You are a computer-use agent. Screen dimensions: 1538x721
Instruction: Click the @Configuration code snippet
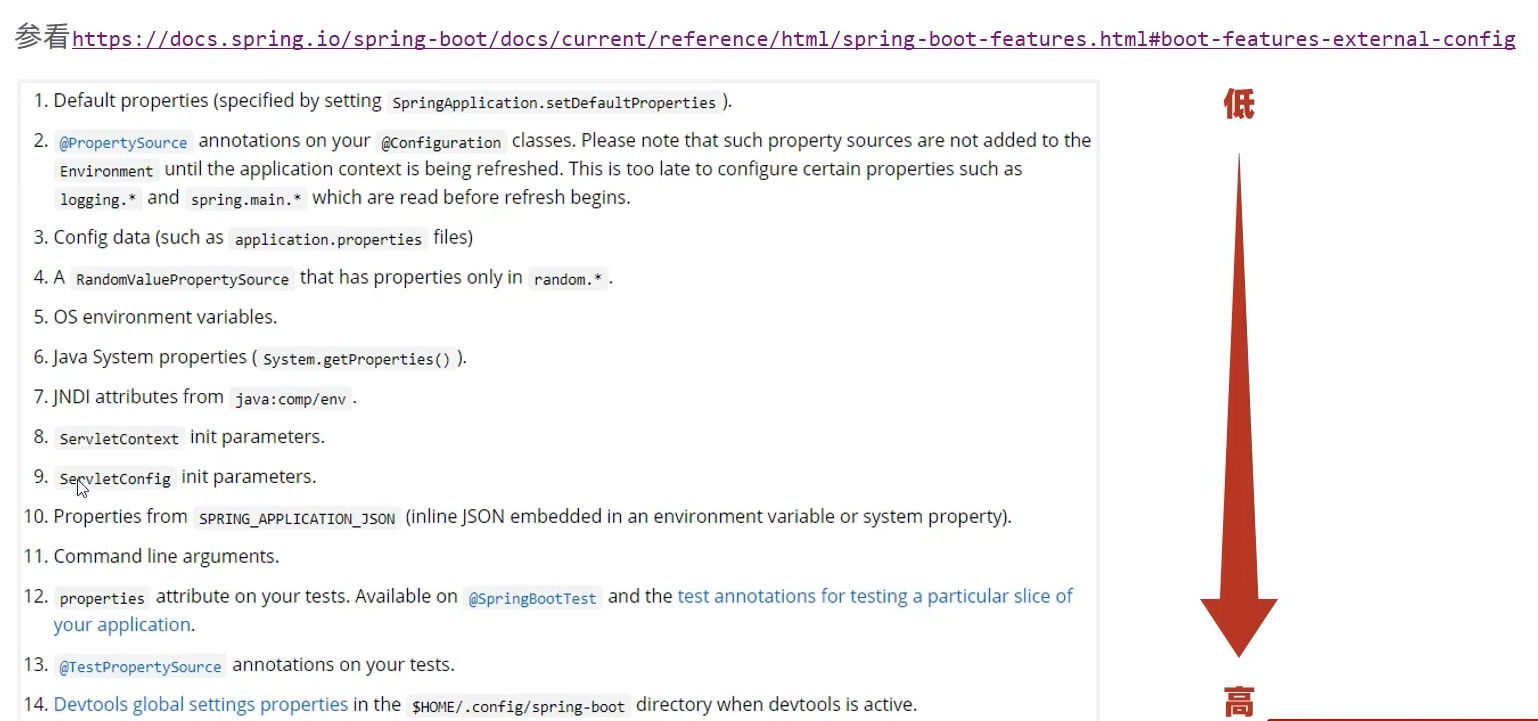[x=441, y=142]
